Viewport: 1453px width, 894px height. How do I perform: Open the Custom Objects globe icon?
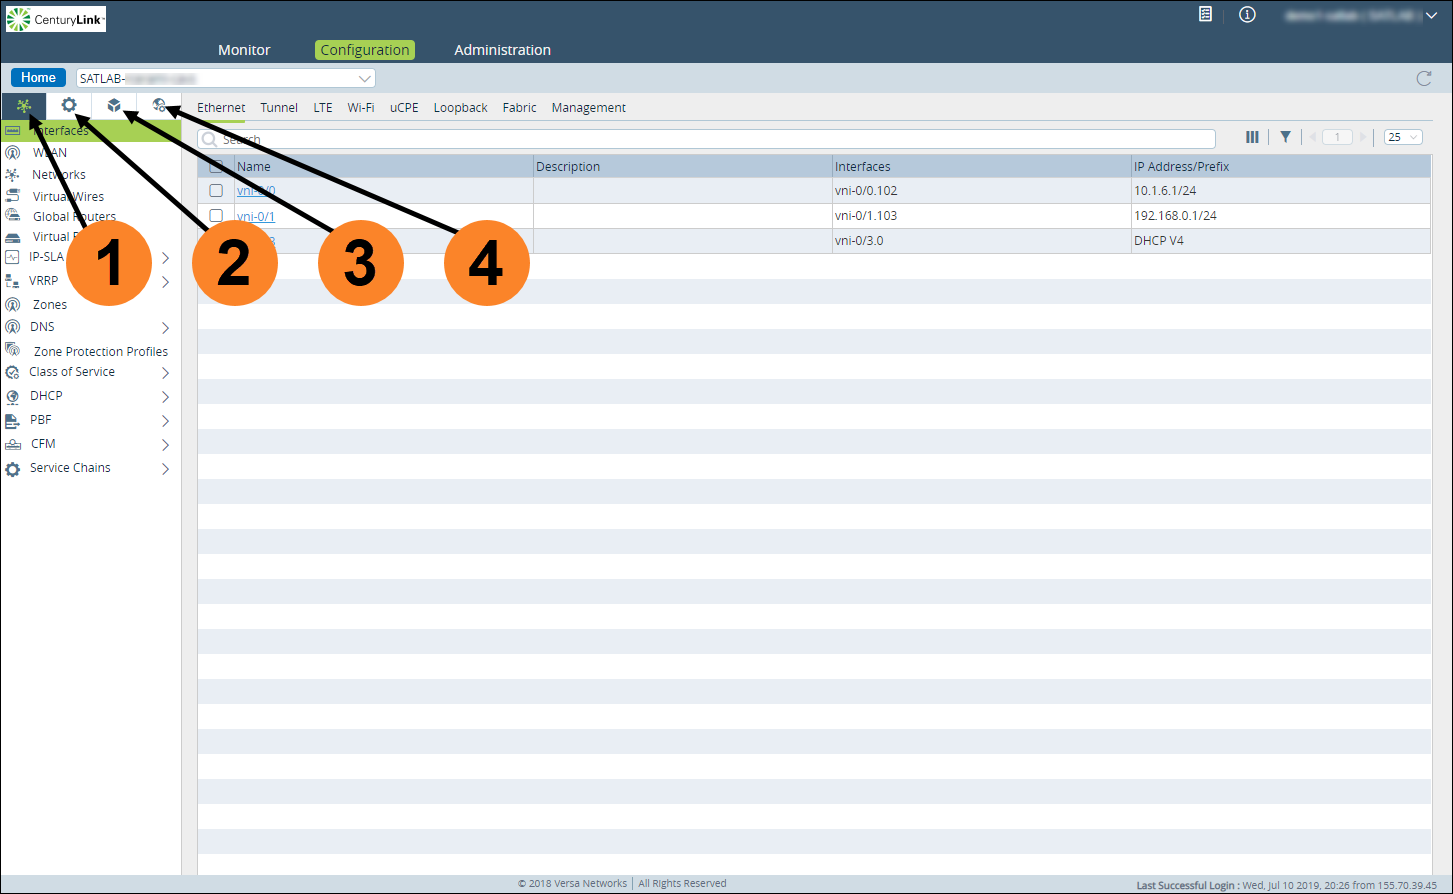pyautogui.click(x=160, y=105)
